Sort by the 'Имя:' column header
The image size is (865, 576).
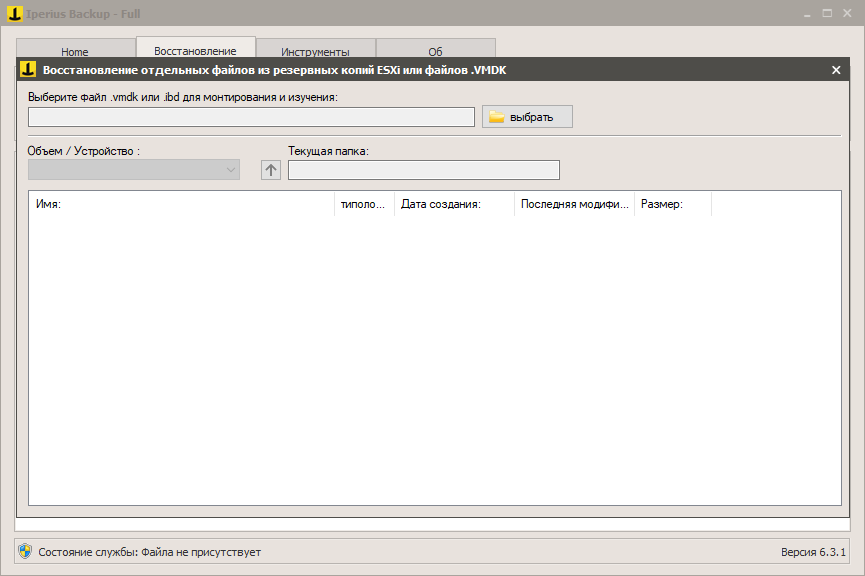click(181, 204)
